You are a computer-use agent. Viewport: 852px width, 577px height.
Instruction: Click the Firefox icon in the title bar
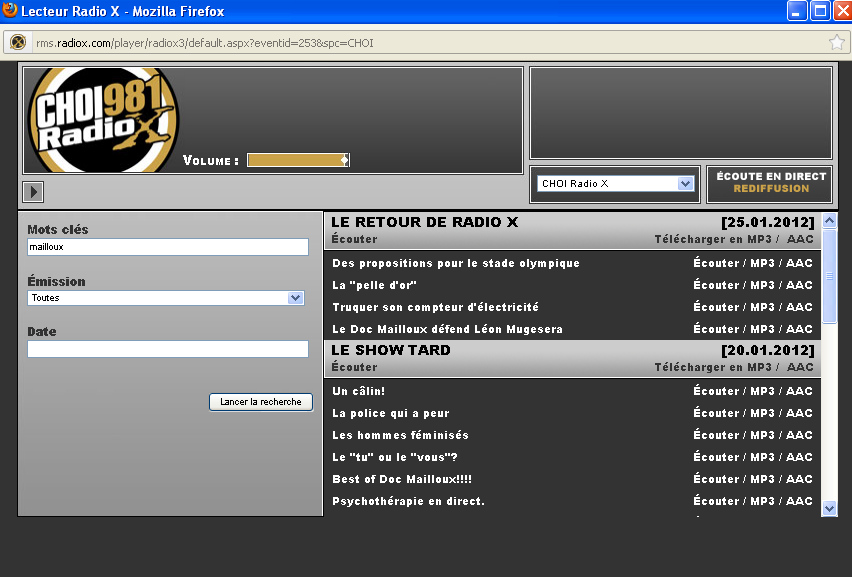click(x=9, y=10)
